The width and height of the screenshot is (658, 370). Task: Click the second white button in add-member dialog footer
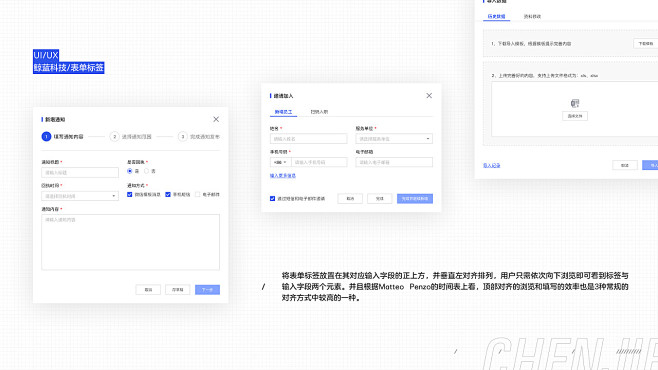(380, 198)
